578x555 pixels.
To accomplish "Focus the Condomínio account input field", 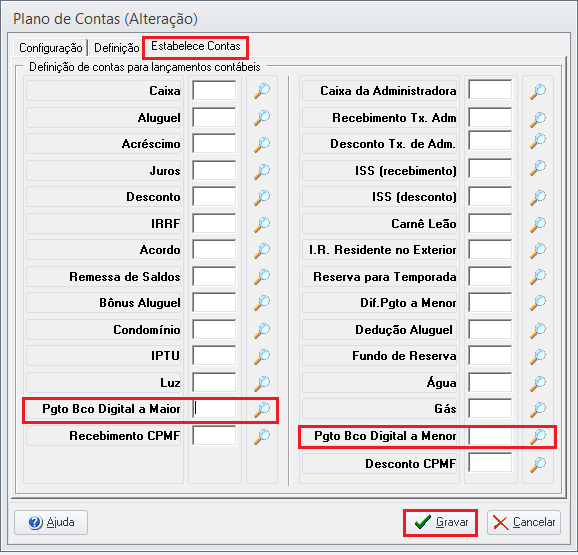I will 214,329.
